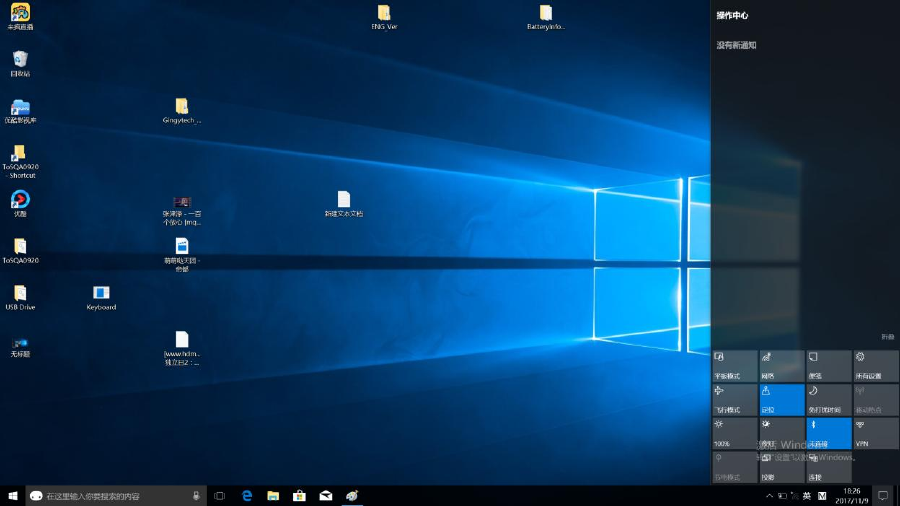This screenshot has width=900, height=506.
Task: Open the Gingytech folder on desktop
Action: (181, 107)
